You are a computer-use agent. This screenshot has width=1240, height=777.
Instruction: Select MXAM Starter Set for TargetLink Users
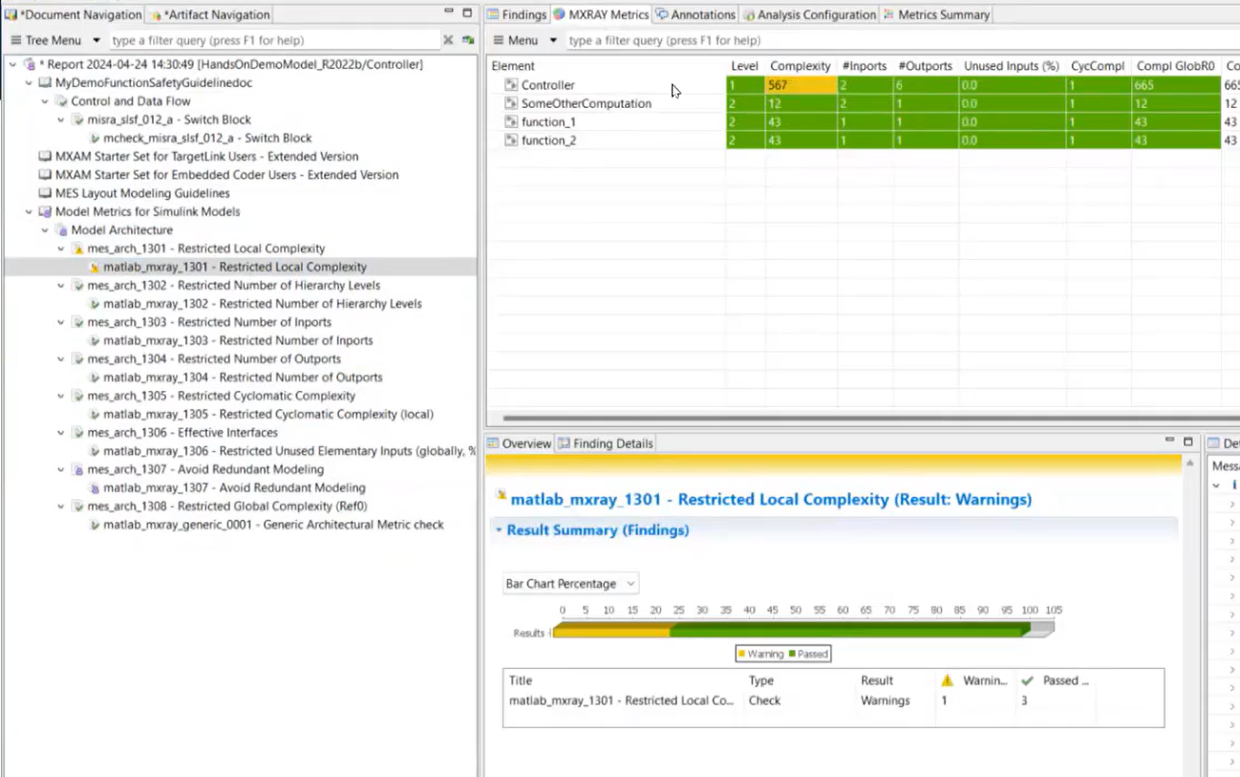pyautogui.click(x=207, y=157)
